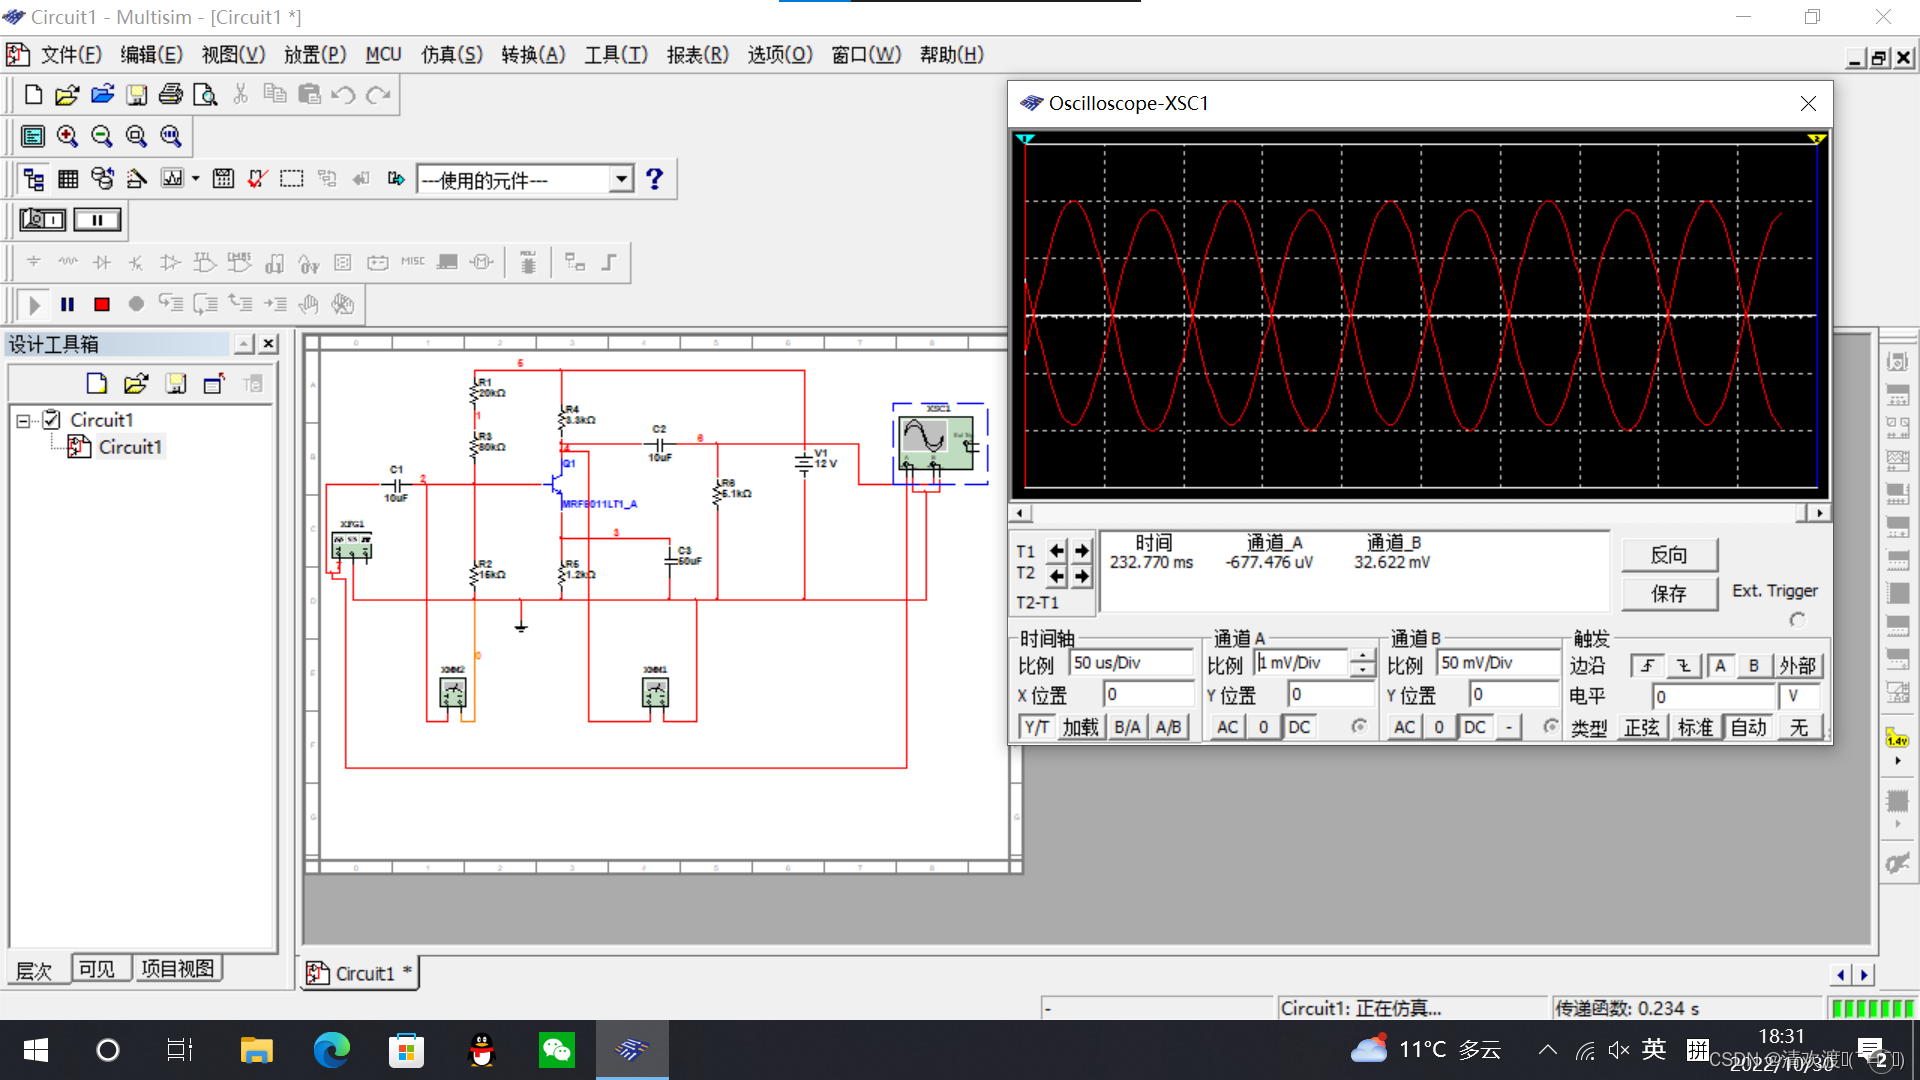Viewport: 1920px width, 1080px height.
Task: Click the XFG1 function generator on schematic
Action: (x=352, y=546)
